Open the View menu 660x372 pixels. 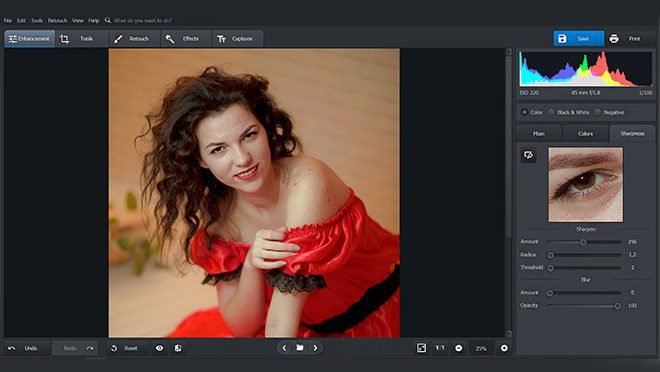(x=77, y=20)
